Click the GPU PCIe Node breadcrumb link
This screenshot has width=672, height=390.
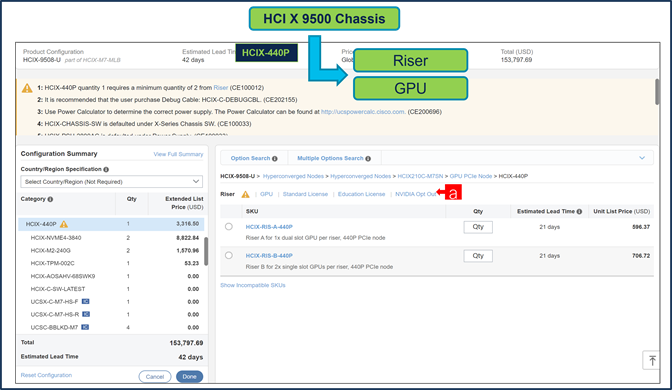471,176
